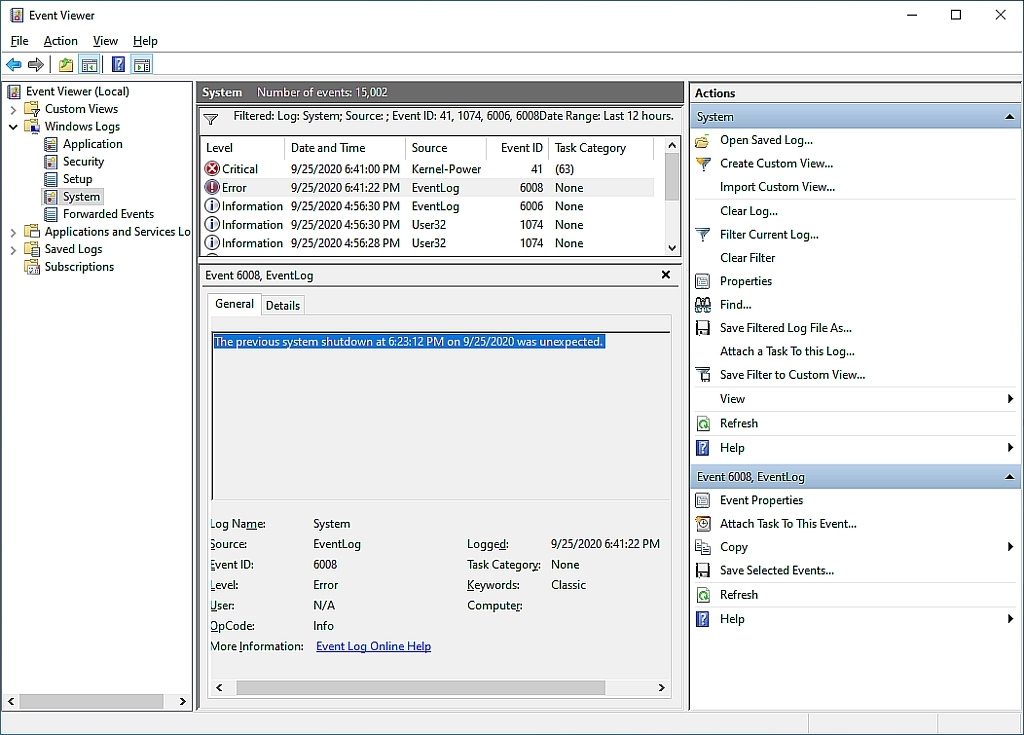Click the Save Filtered Log File As disk icon
1024x735 pixels.
coord(703,328)
